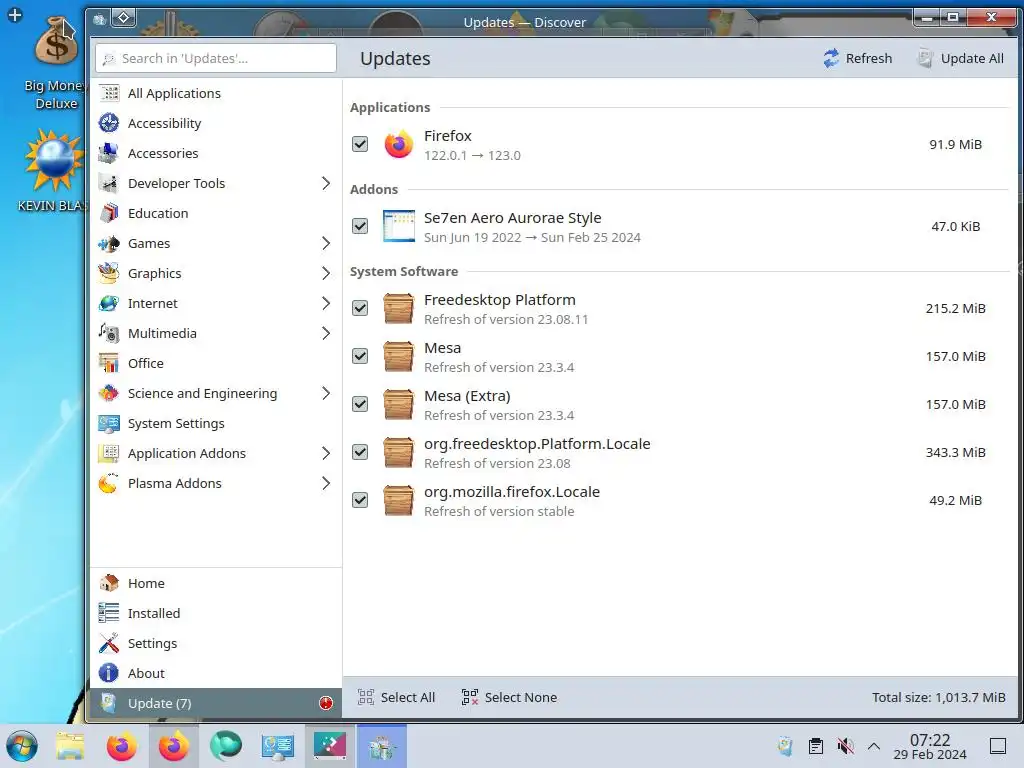Click the add widget plus desktop corner button
This screenshot has width=1024, height=768.
click(14, 14)
